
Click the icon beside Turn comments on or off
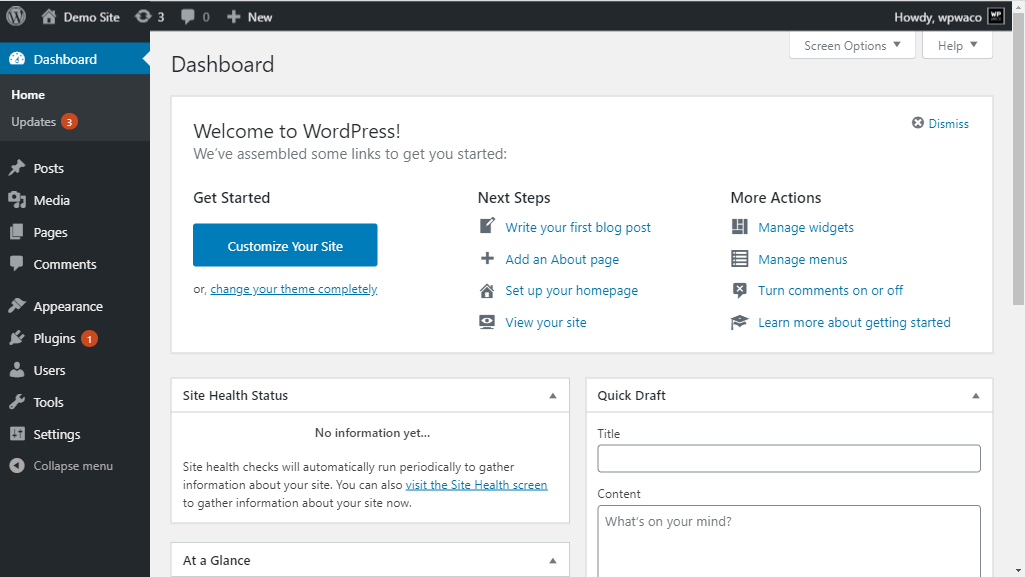pos(739,290)
